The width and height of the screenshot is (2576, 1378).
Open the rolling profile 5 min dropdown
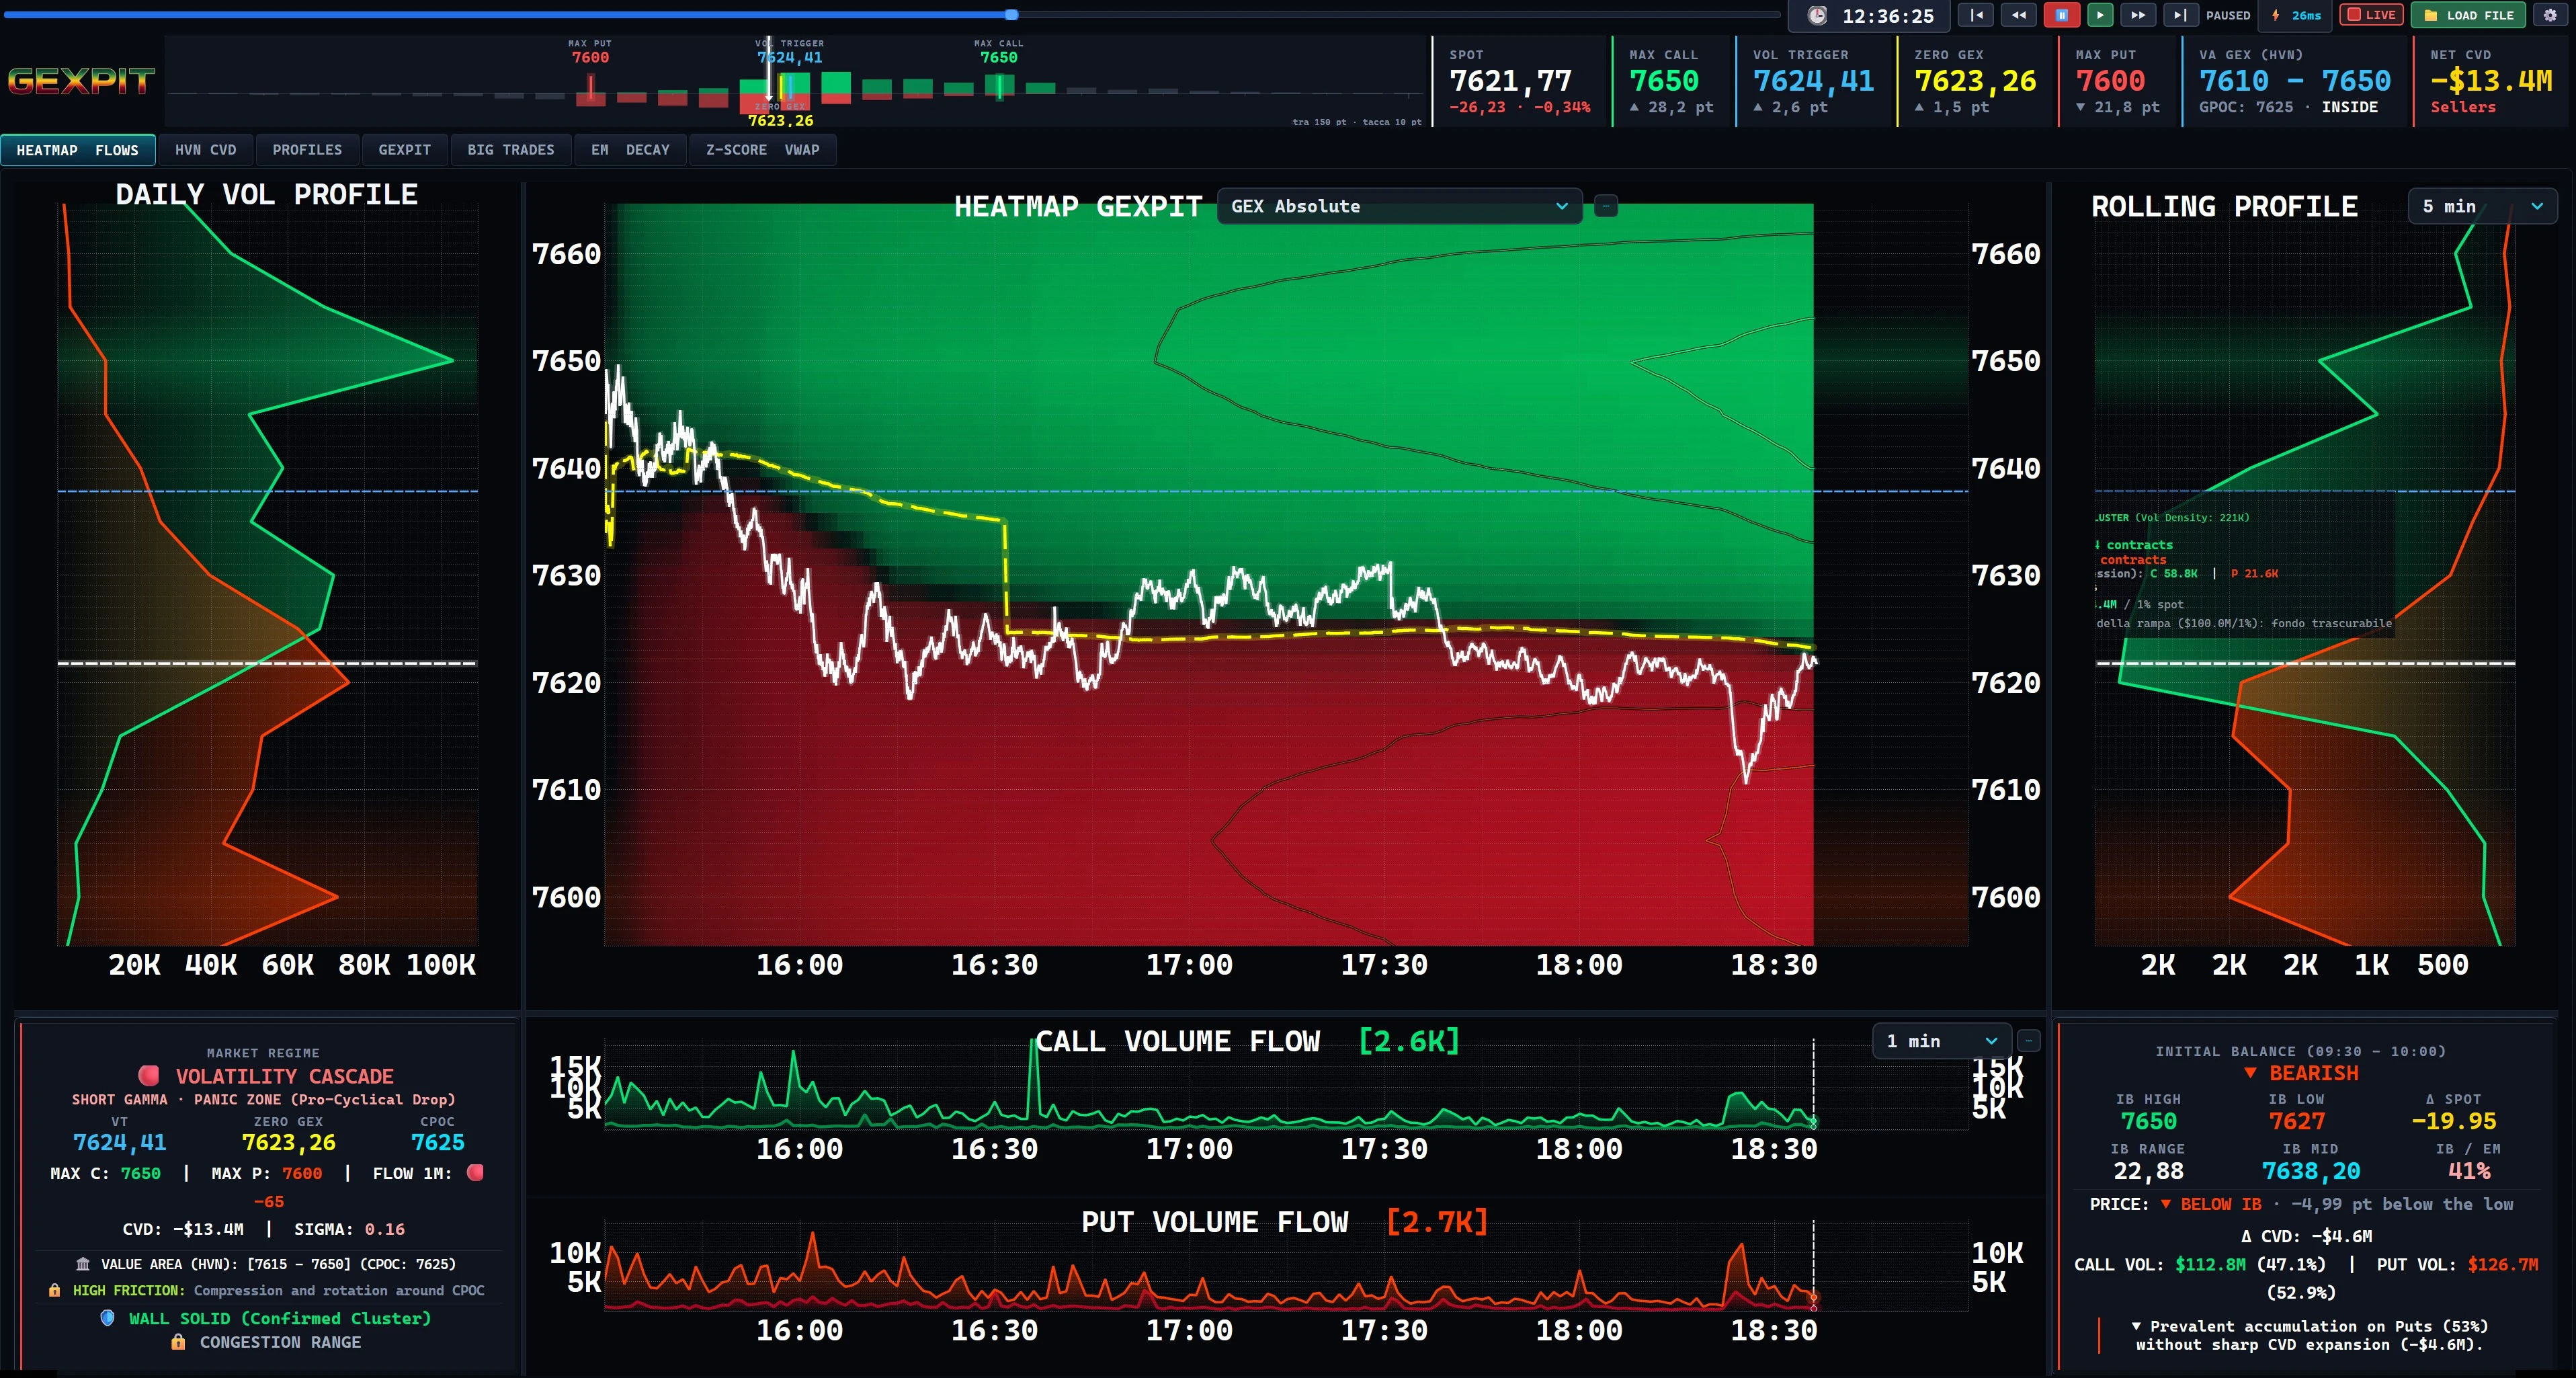pos(2482,206)
